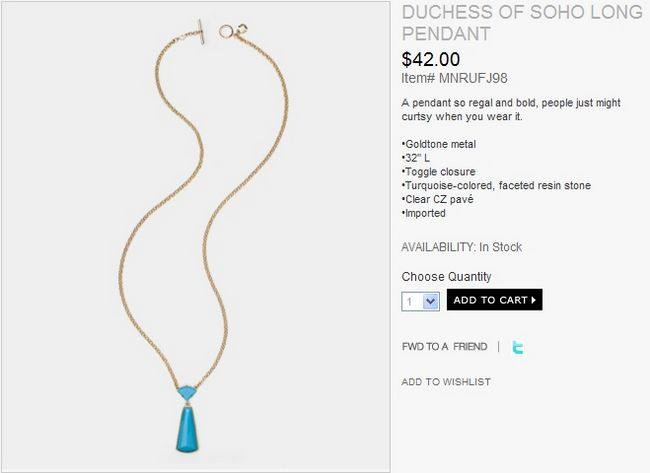
Task: Click the arrow on the Add to Cart button
Action: (x=534, y=300)
